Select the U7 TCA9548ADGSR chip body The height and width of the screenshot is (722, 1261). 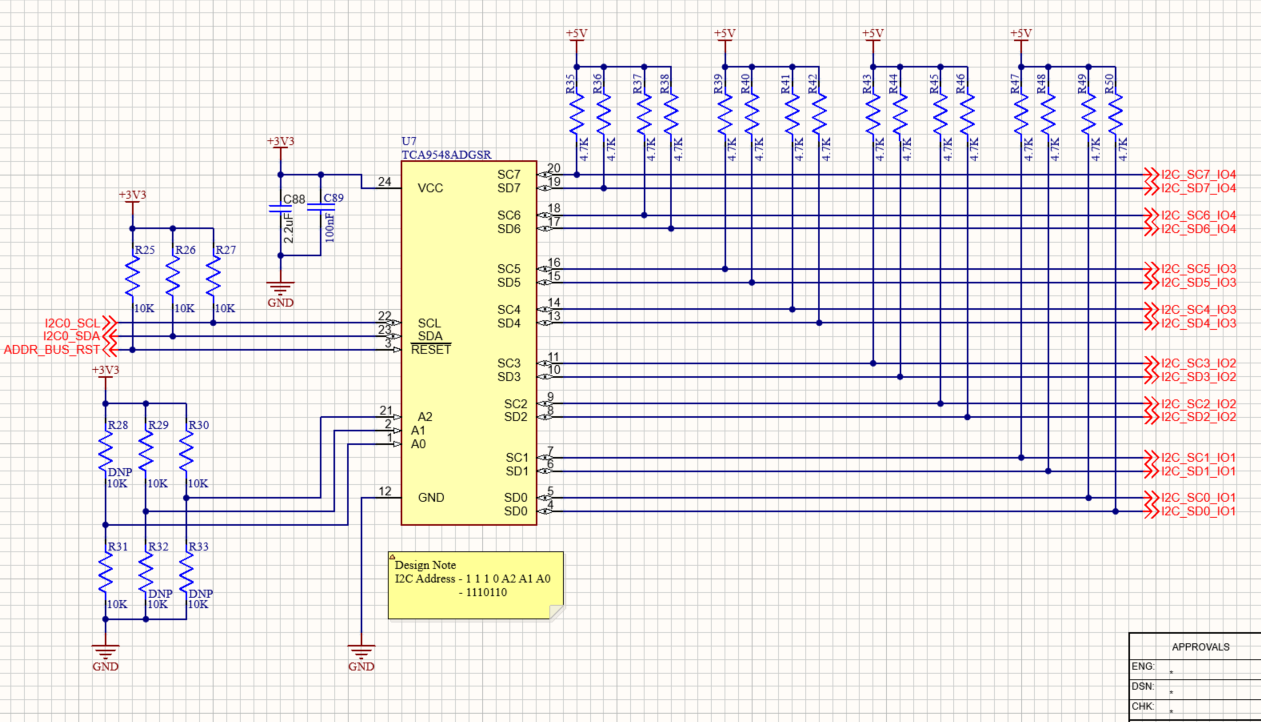click(x=468, y=343)
